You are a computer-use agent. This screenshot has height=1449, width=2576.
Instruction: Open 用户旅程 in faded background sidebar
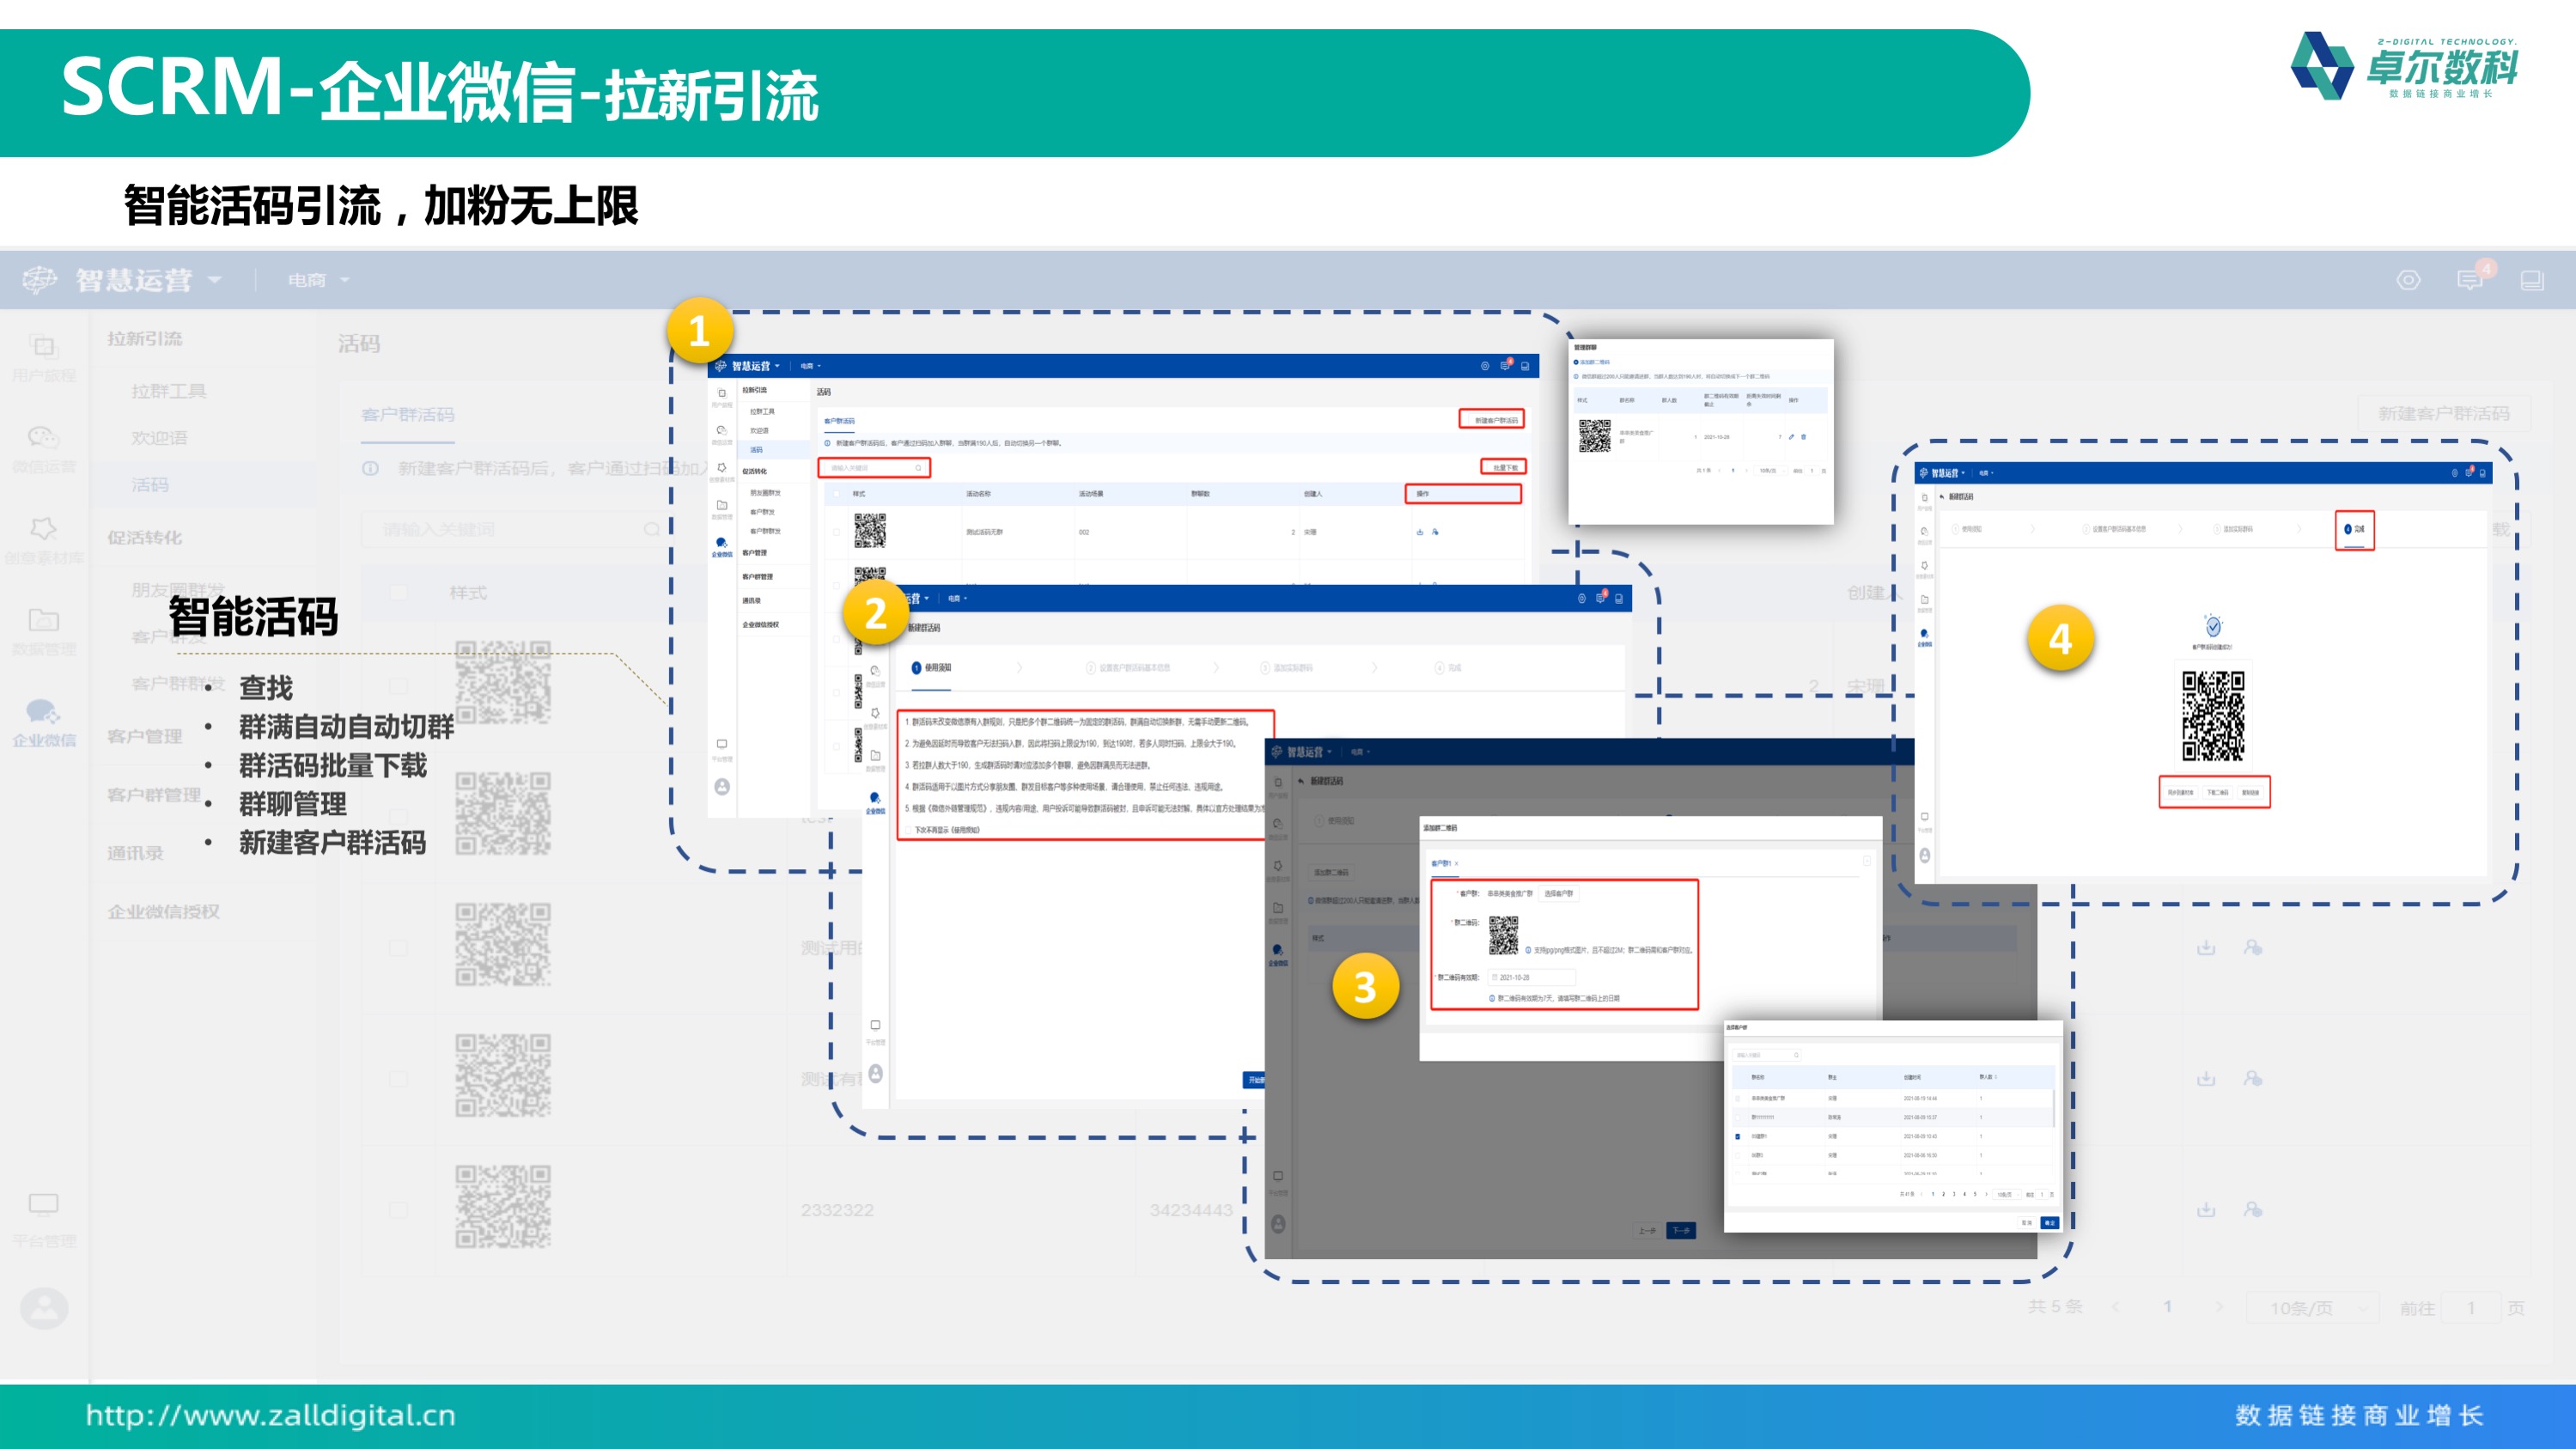pyautogui.click(x=44, y=358)
